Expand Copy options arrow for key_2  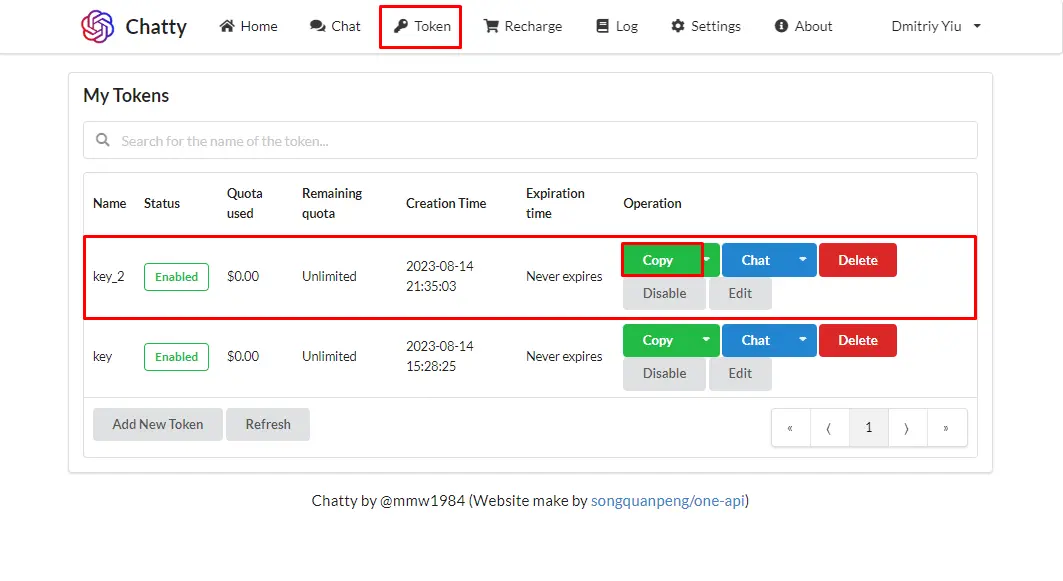coord(706,260)
